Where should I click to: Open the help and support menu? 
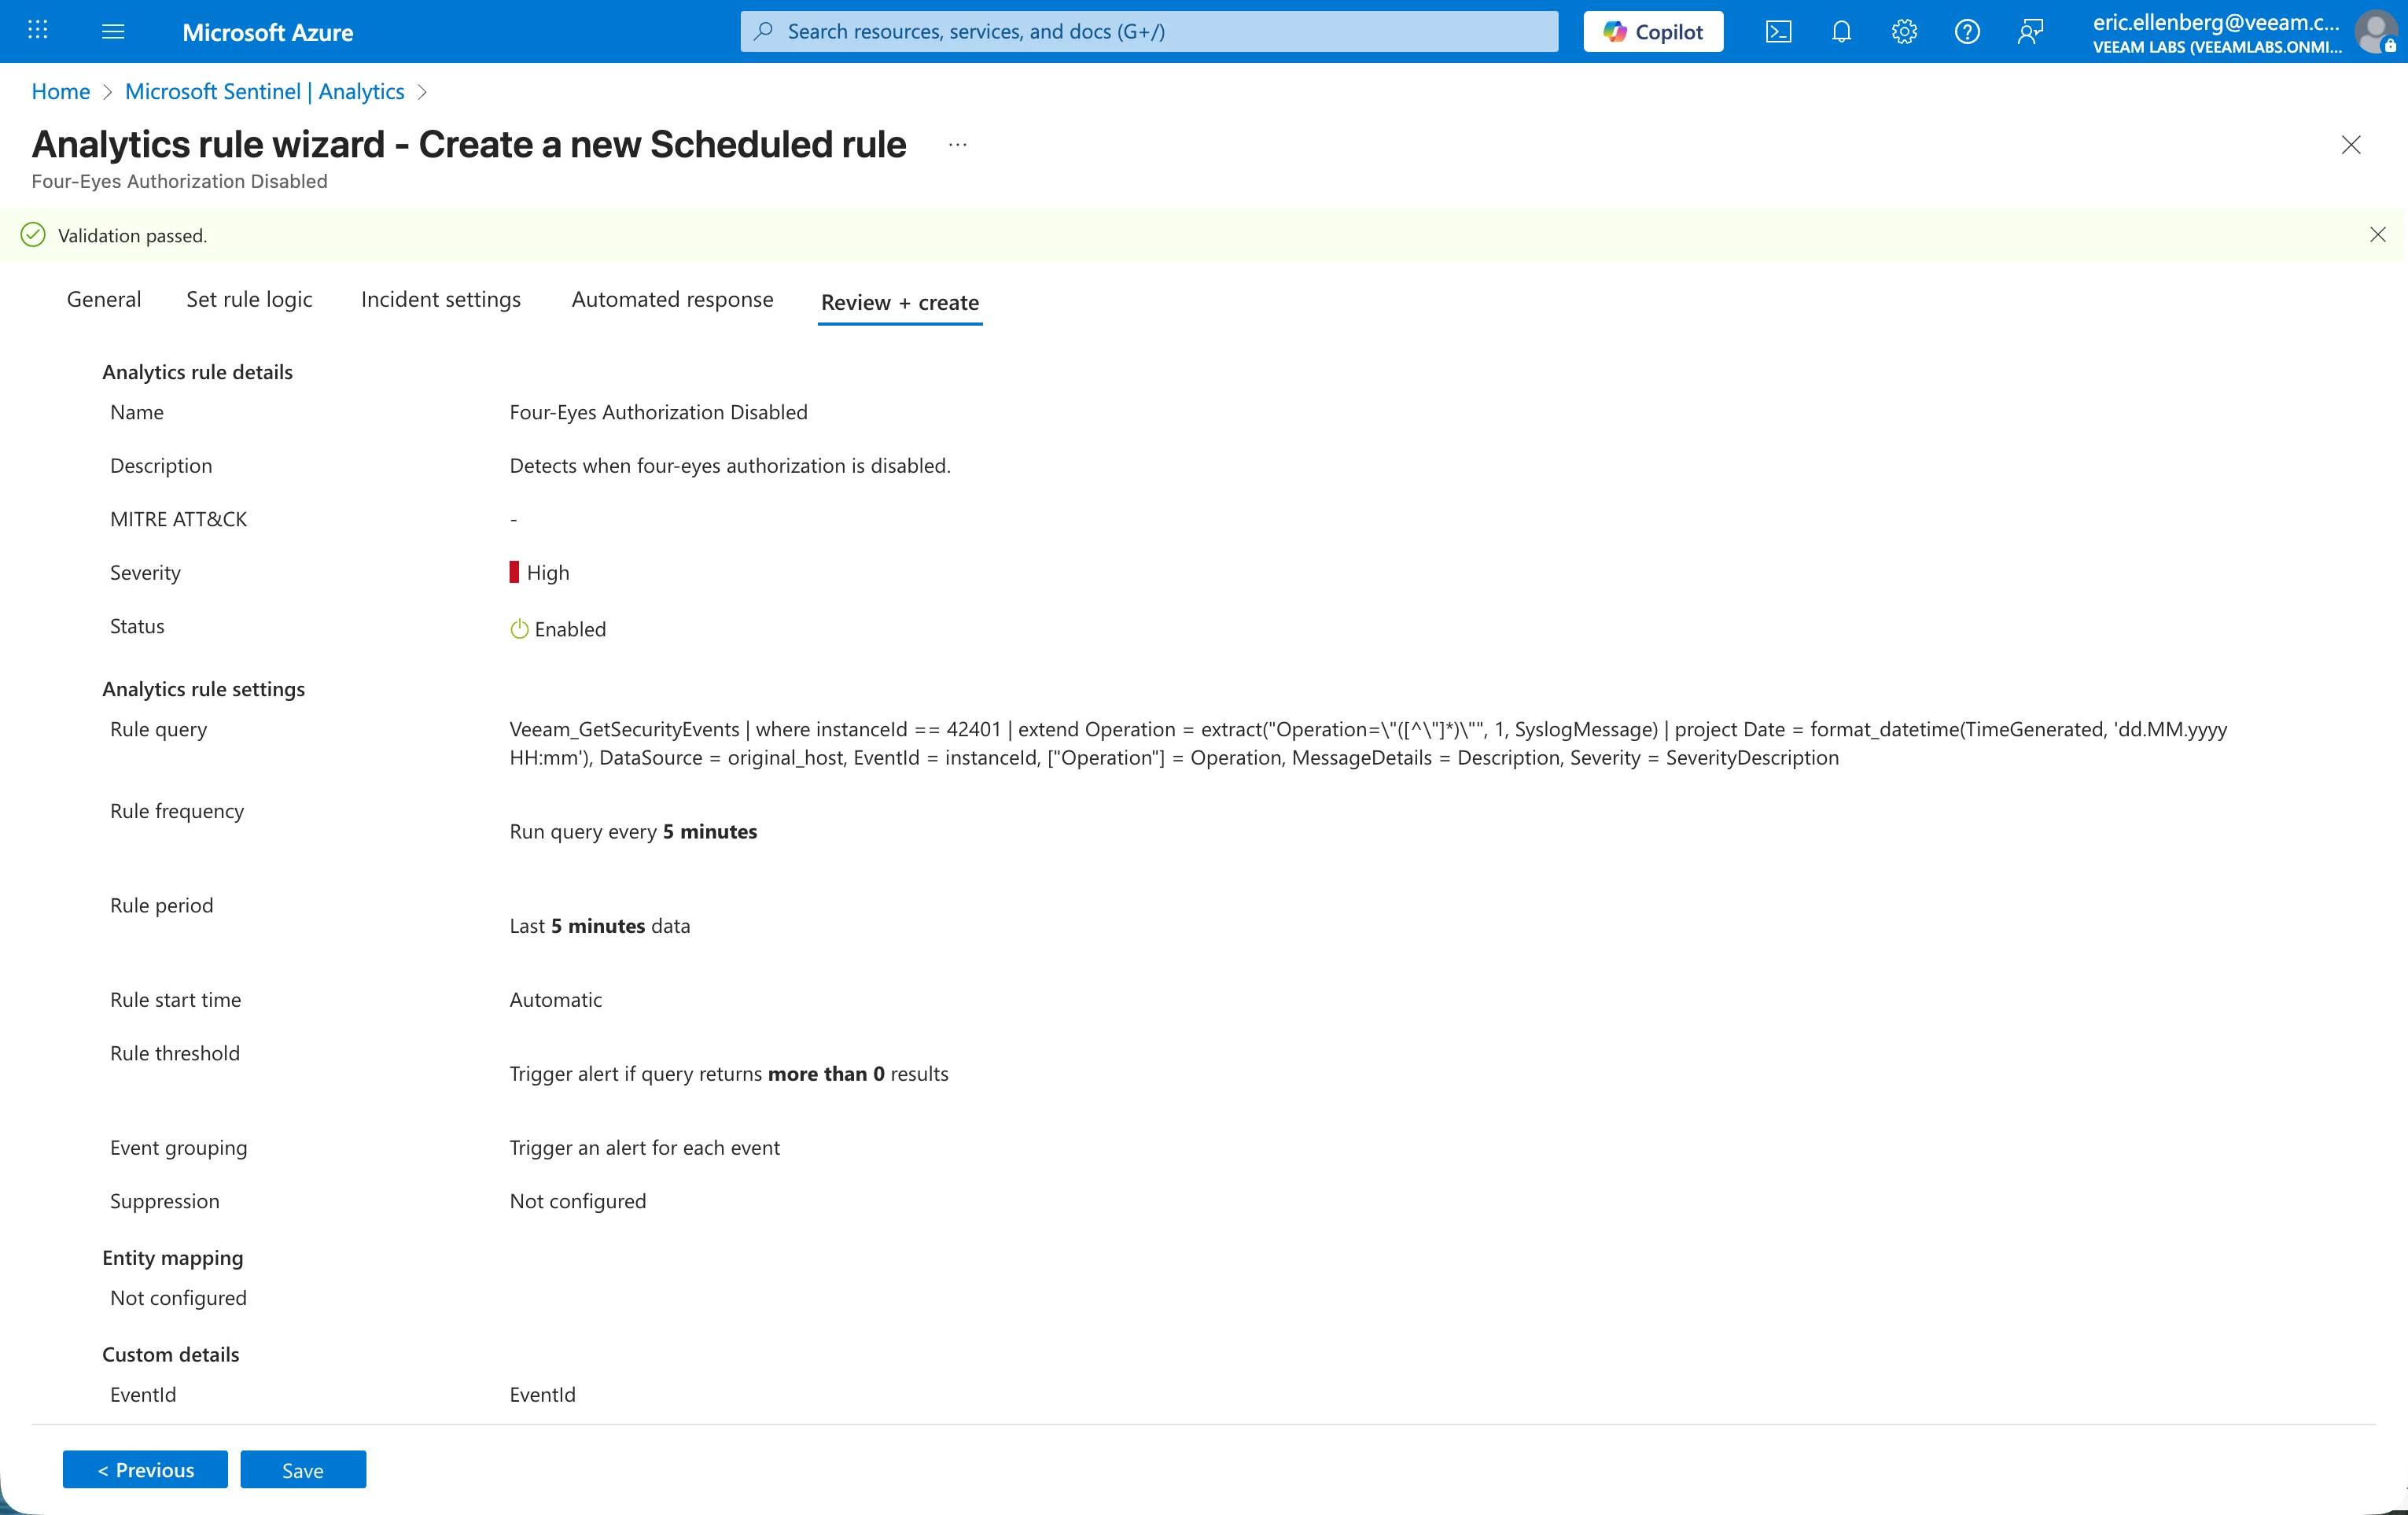[1966, 31]
